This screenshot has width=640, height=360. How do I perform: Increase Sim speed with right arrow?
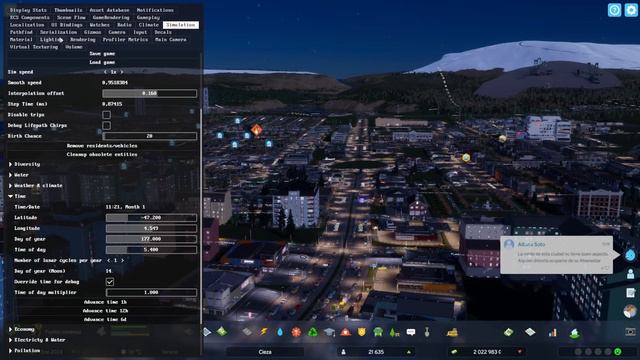coord(122,72)
